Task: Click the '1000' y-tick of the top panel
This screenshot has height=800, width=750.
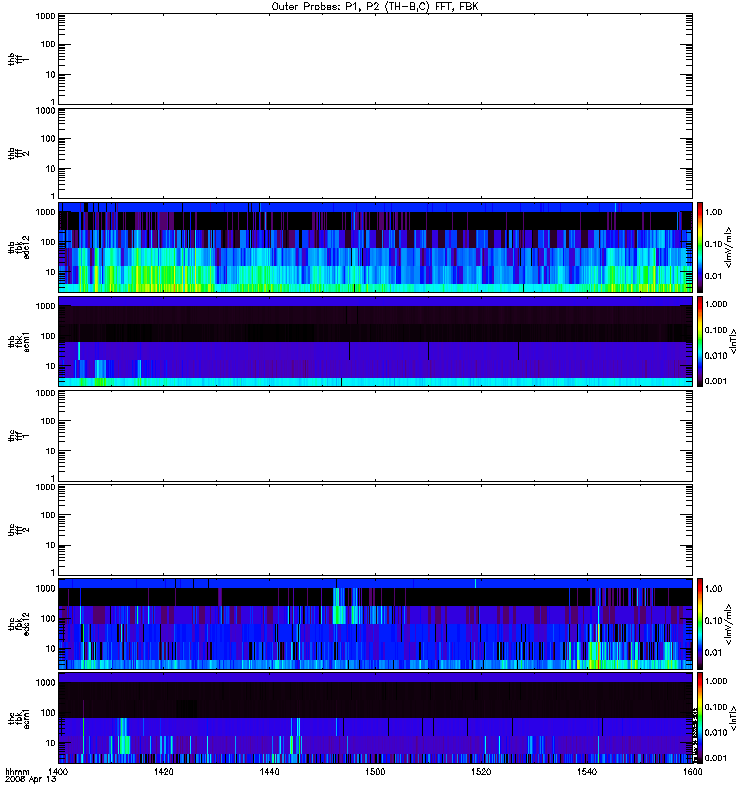Action: 45,16
